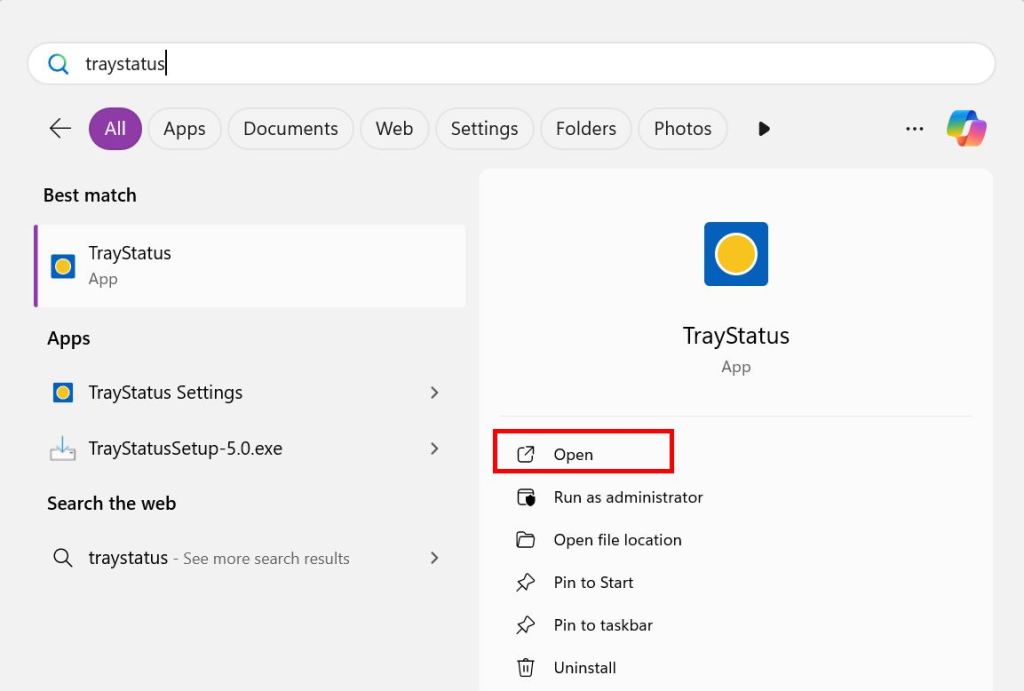Click the TrayStatus title in the details pane
1024x691 pixels.
coord(736,336)
